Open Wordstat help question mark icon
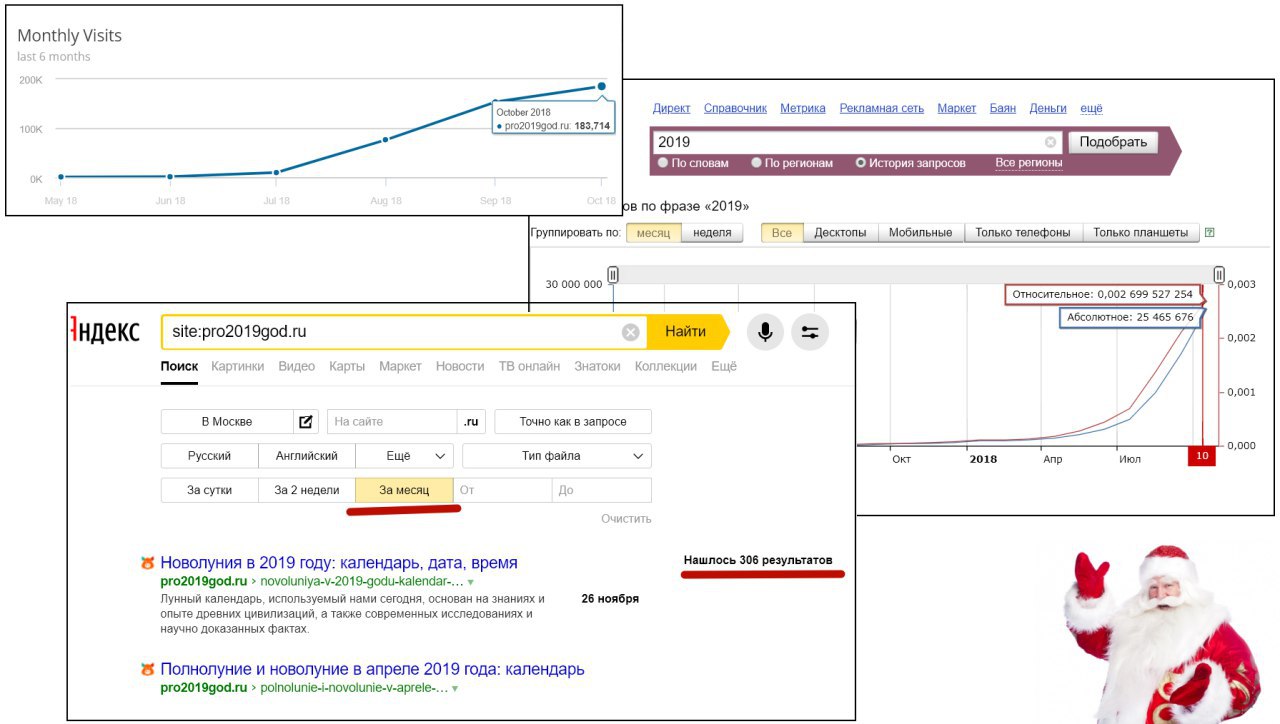The height and width of the screenshot is (724, 1280). point(1210,232)
